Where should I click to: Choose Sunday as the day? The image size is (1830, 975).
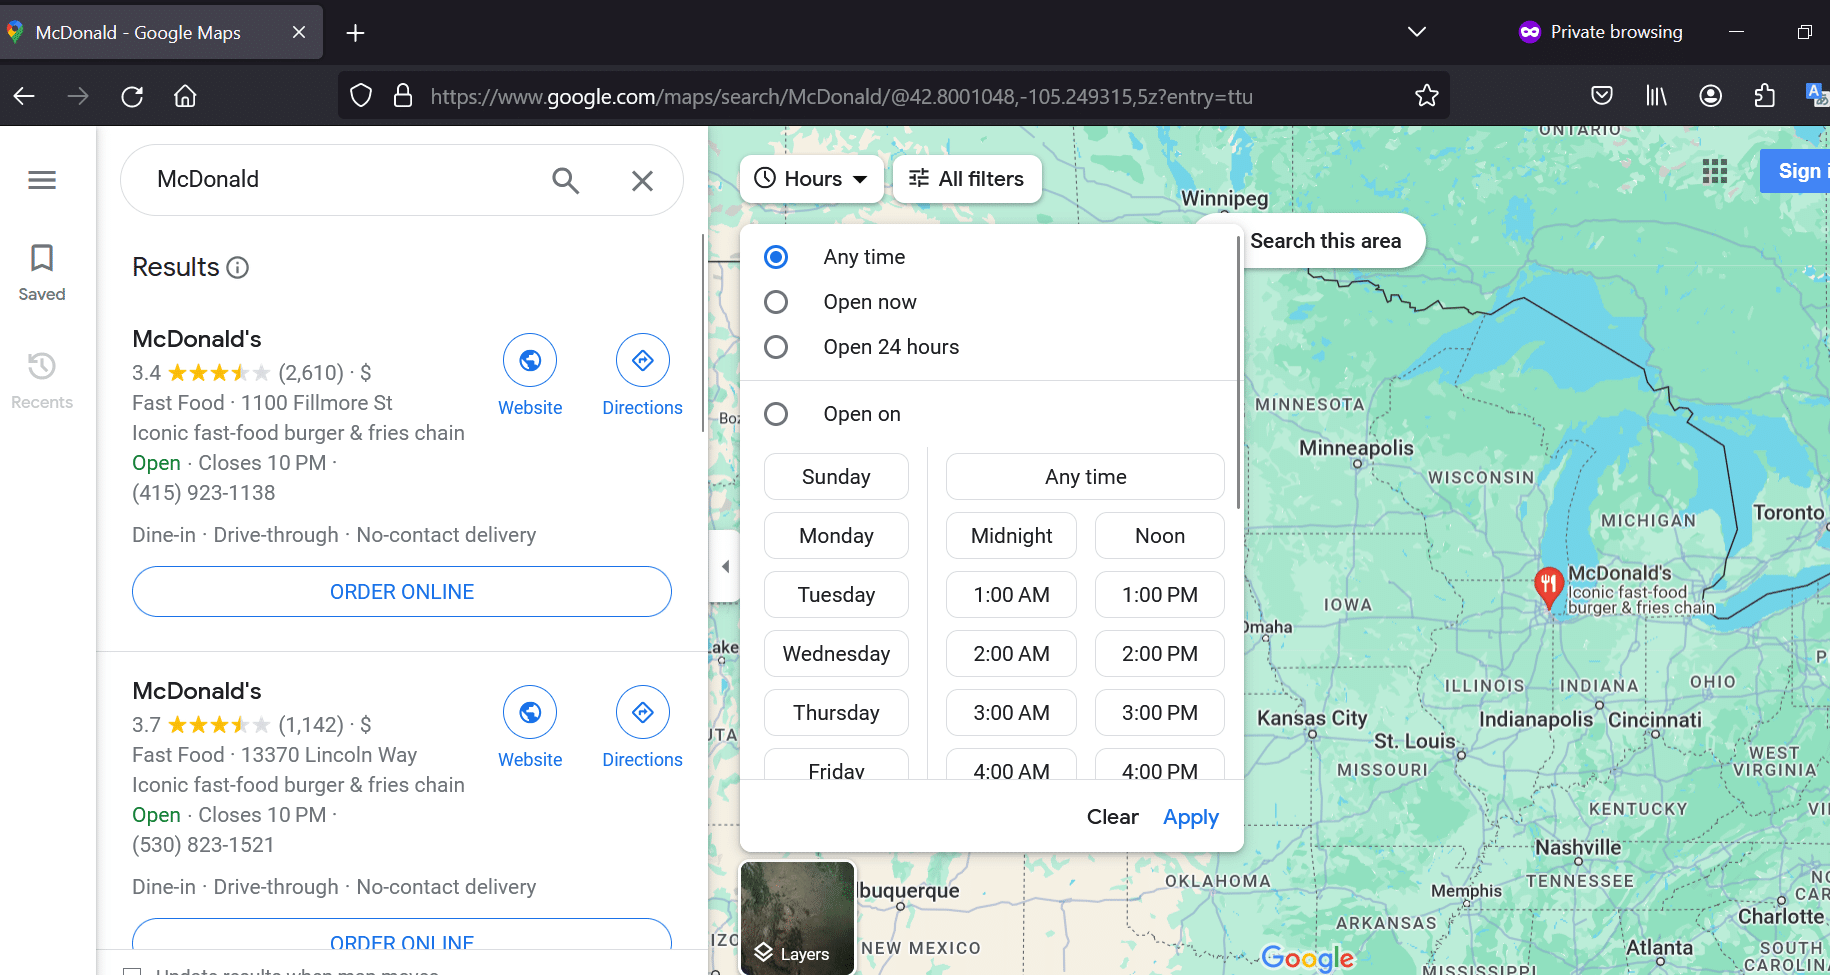click(836, 477)
